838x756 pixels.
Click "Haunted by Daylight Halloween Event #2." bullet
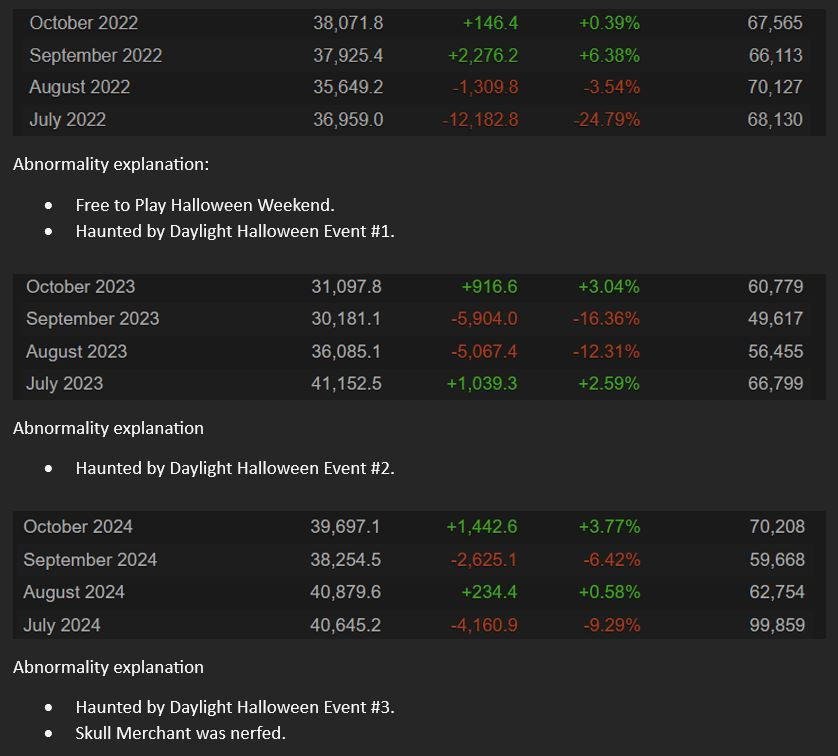click(x=235, y=469)
